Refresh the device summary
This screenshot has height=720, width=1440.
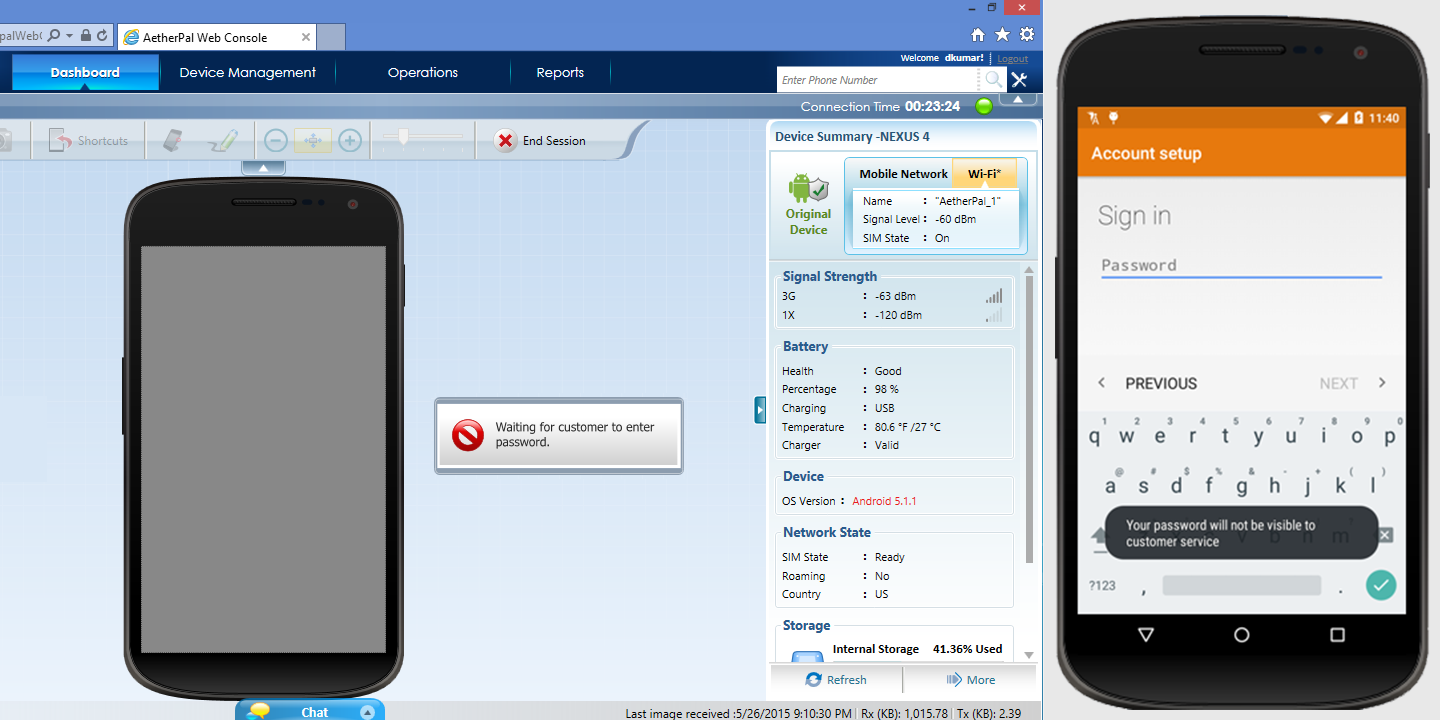point(836,680)
